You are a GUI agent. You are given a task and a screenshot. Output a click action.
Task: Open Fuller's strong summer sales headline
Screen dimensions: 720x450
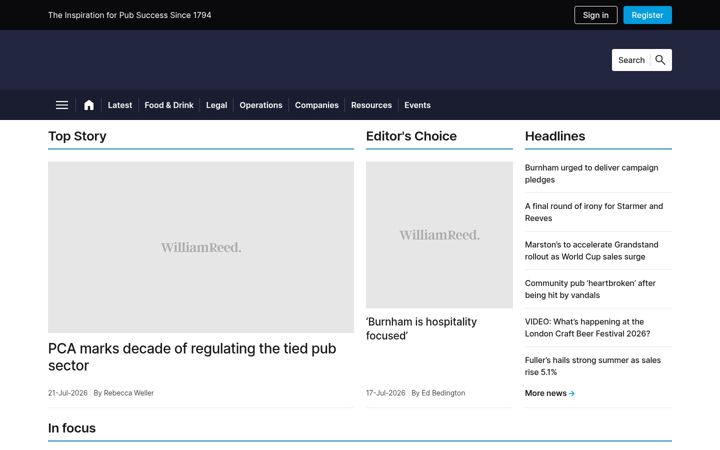(593, 366)
